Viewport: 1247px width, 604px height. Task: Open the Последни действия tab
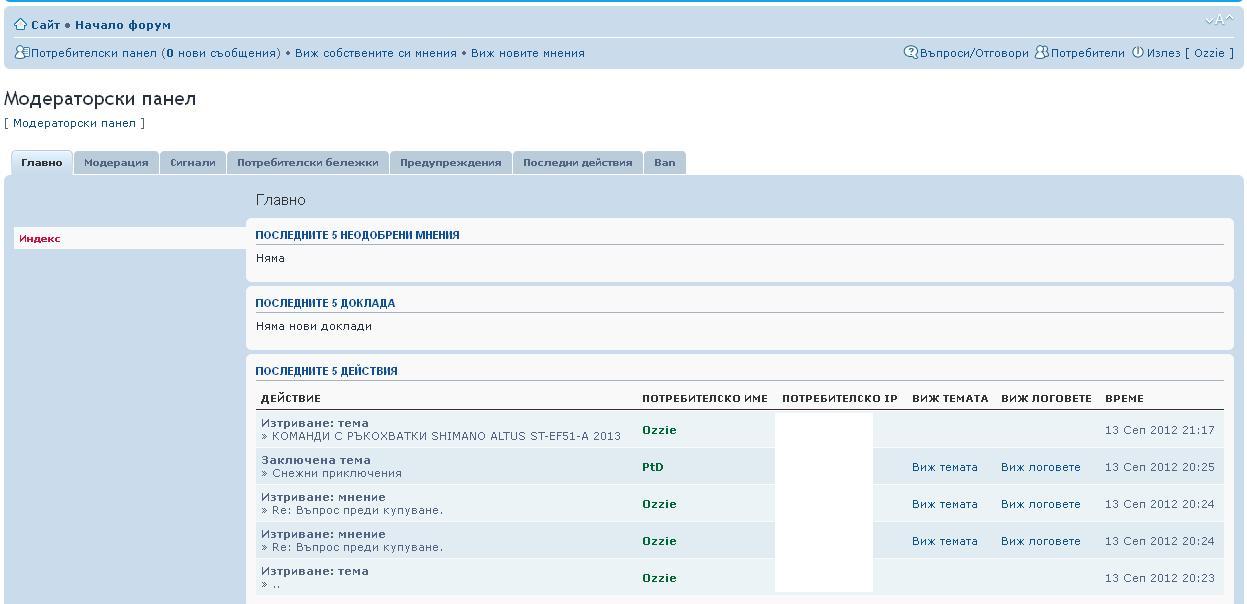577,163
